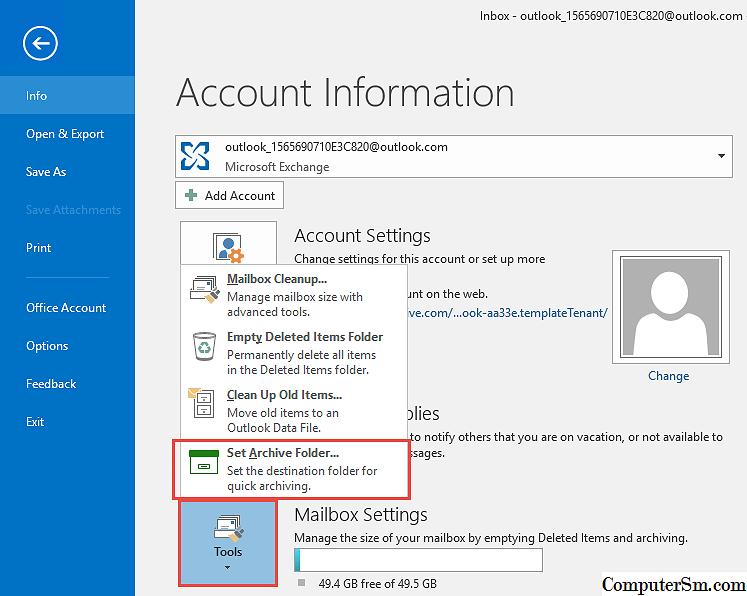747x596 pixels.
Task: Click the recycle bin icon
Action: 204,346
